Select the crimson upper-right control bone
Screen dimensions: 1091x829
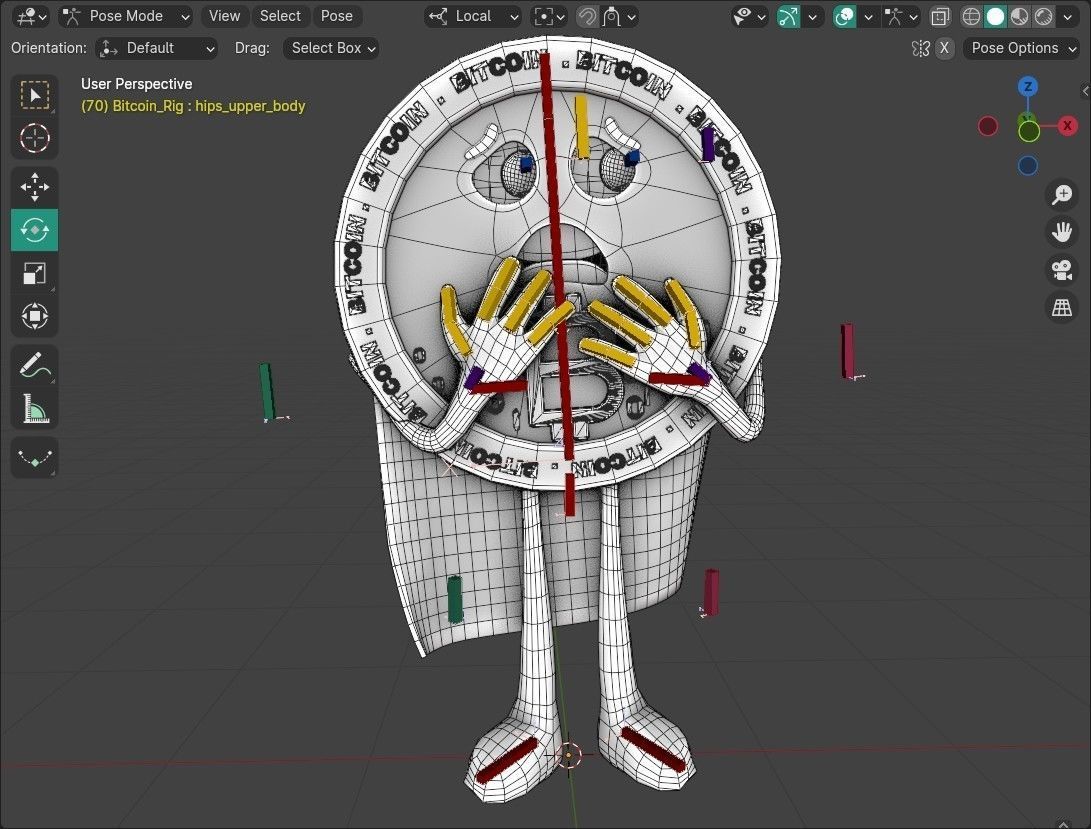click(847, 350)
